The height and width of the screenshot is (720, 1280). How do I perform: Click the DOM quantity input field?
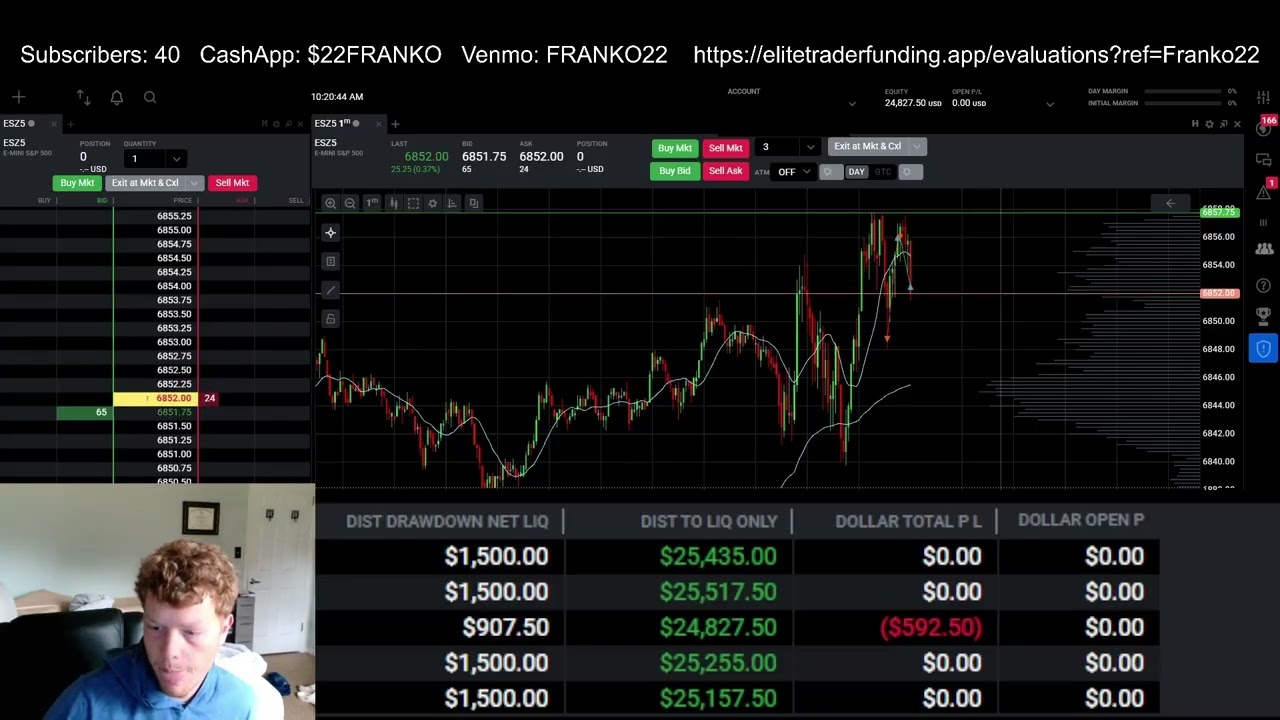pos(145,159)
